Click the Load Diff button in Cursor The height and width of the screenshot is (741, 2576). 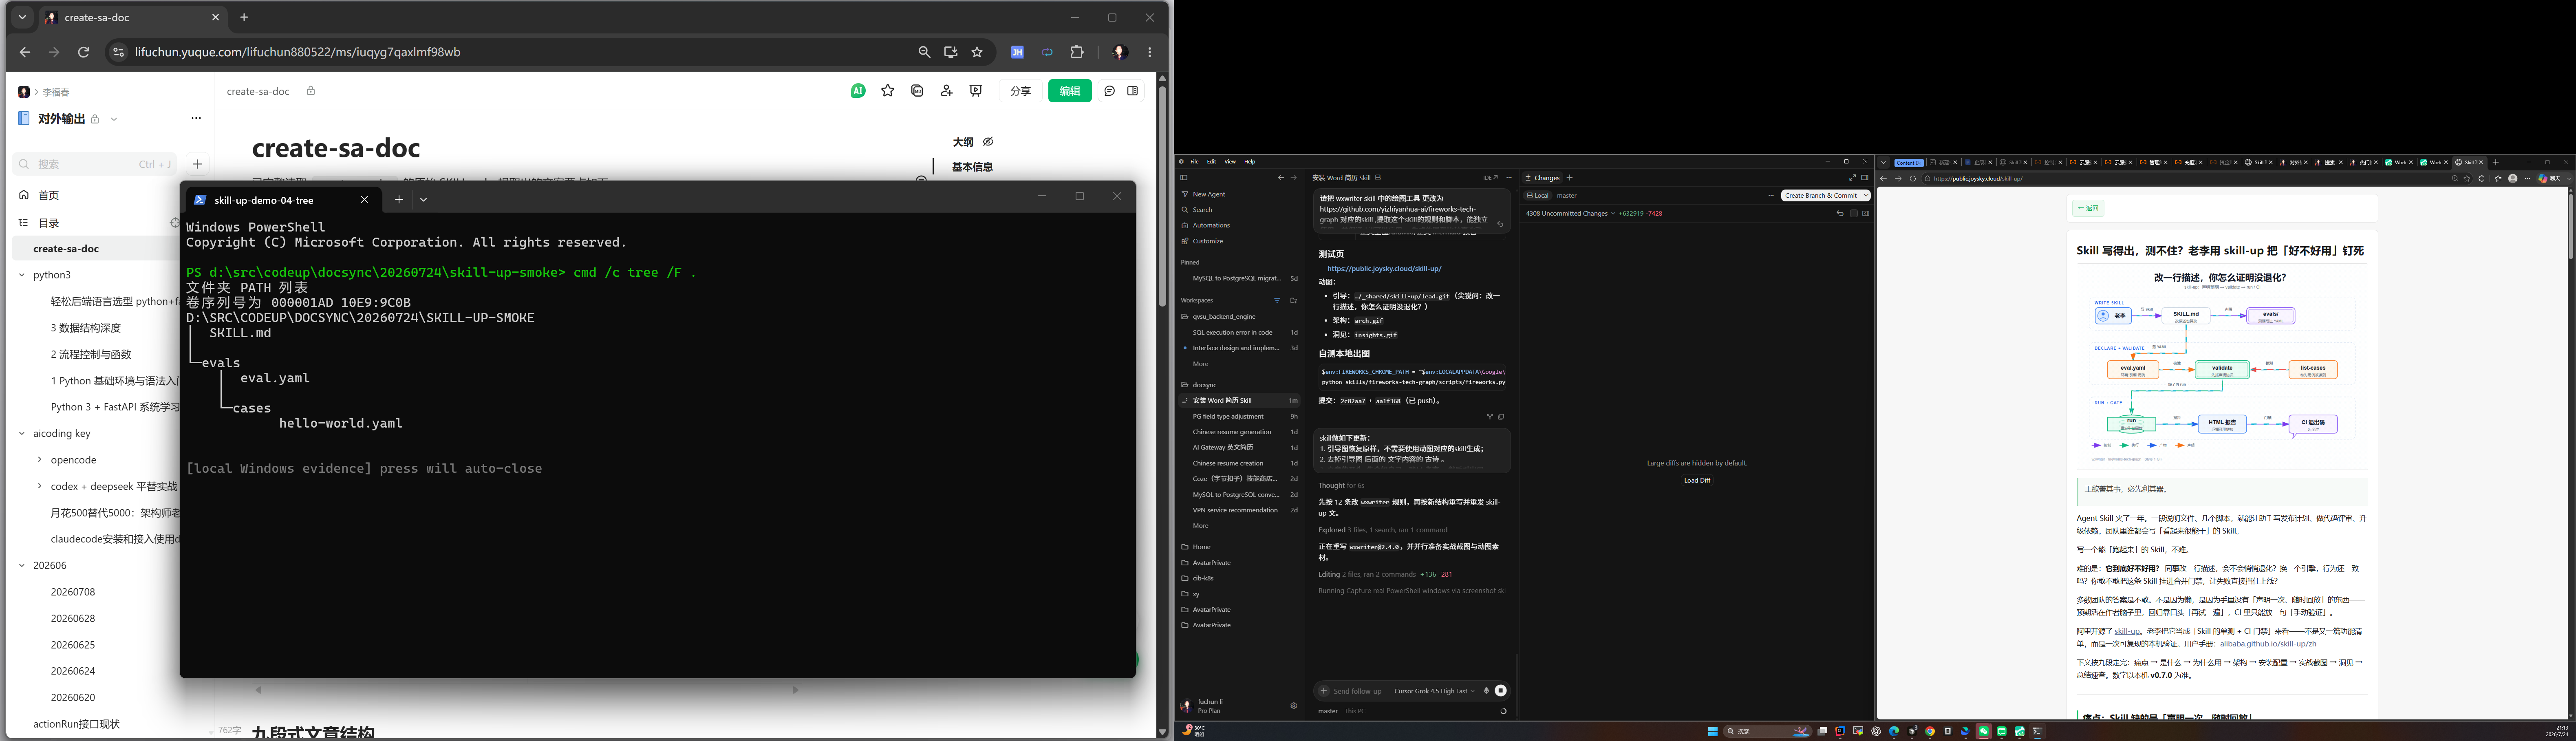tap(1697, 480)
